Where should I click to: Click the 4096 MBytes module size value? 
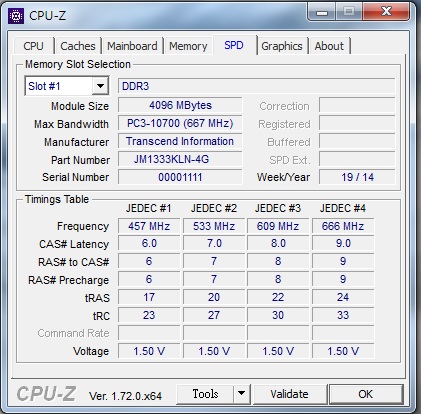(x=180, y=105)
